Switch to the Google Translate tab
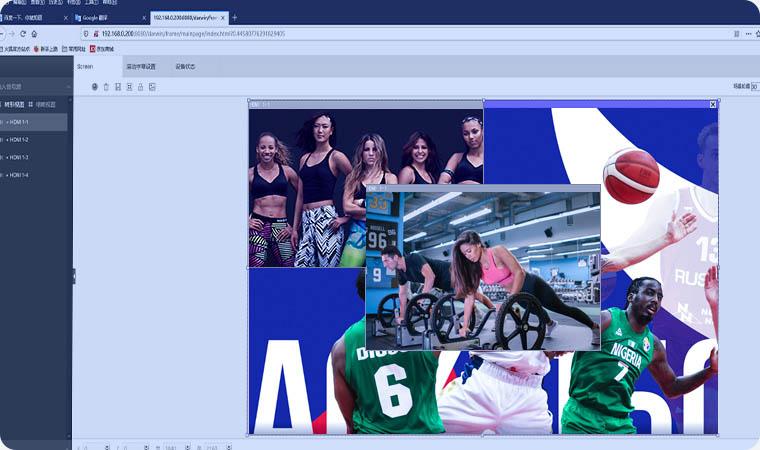Image resolution: width=760 pixels, height=450 pixels. (109, 18)
